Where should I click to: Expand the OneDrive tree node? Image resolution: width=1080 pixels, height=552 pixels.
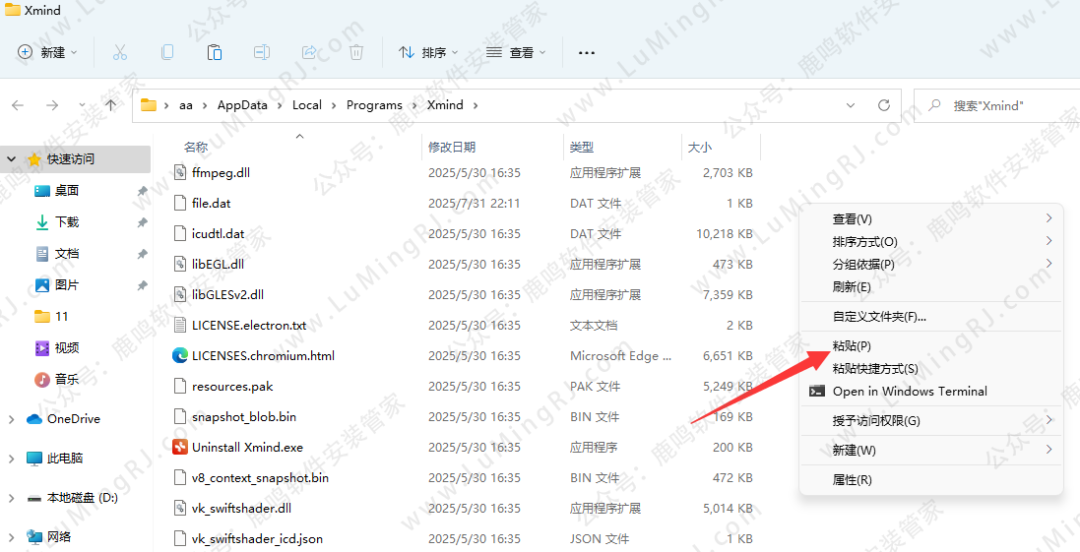11,419
